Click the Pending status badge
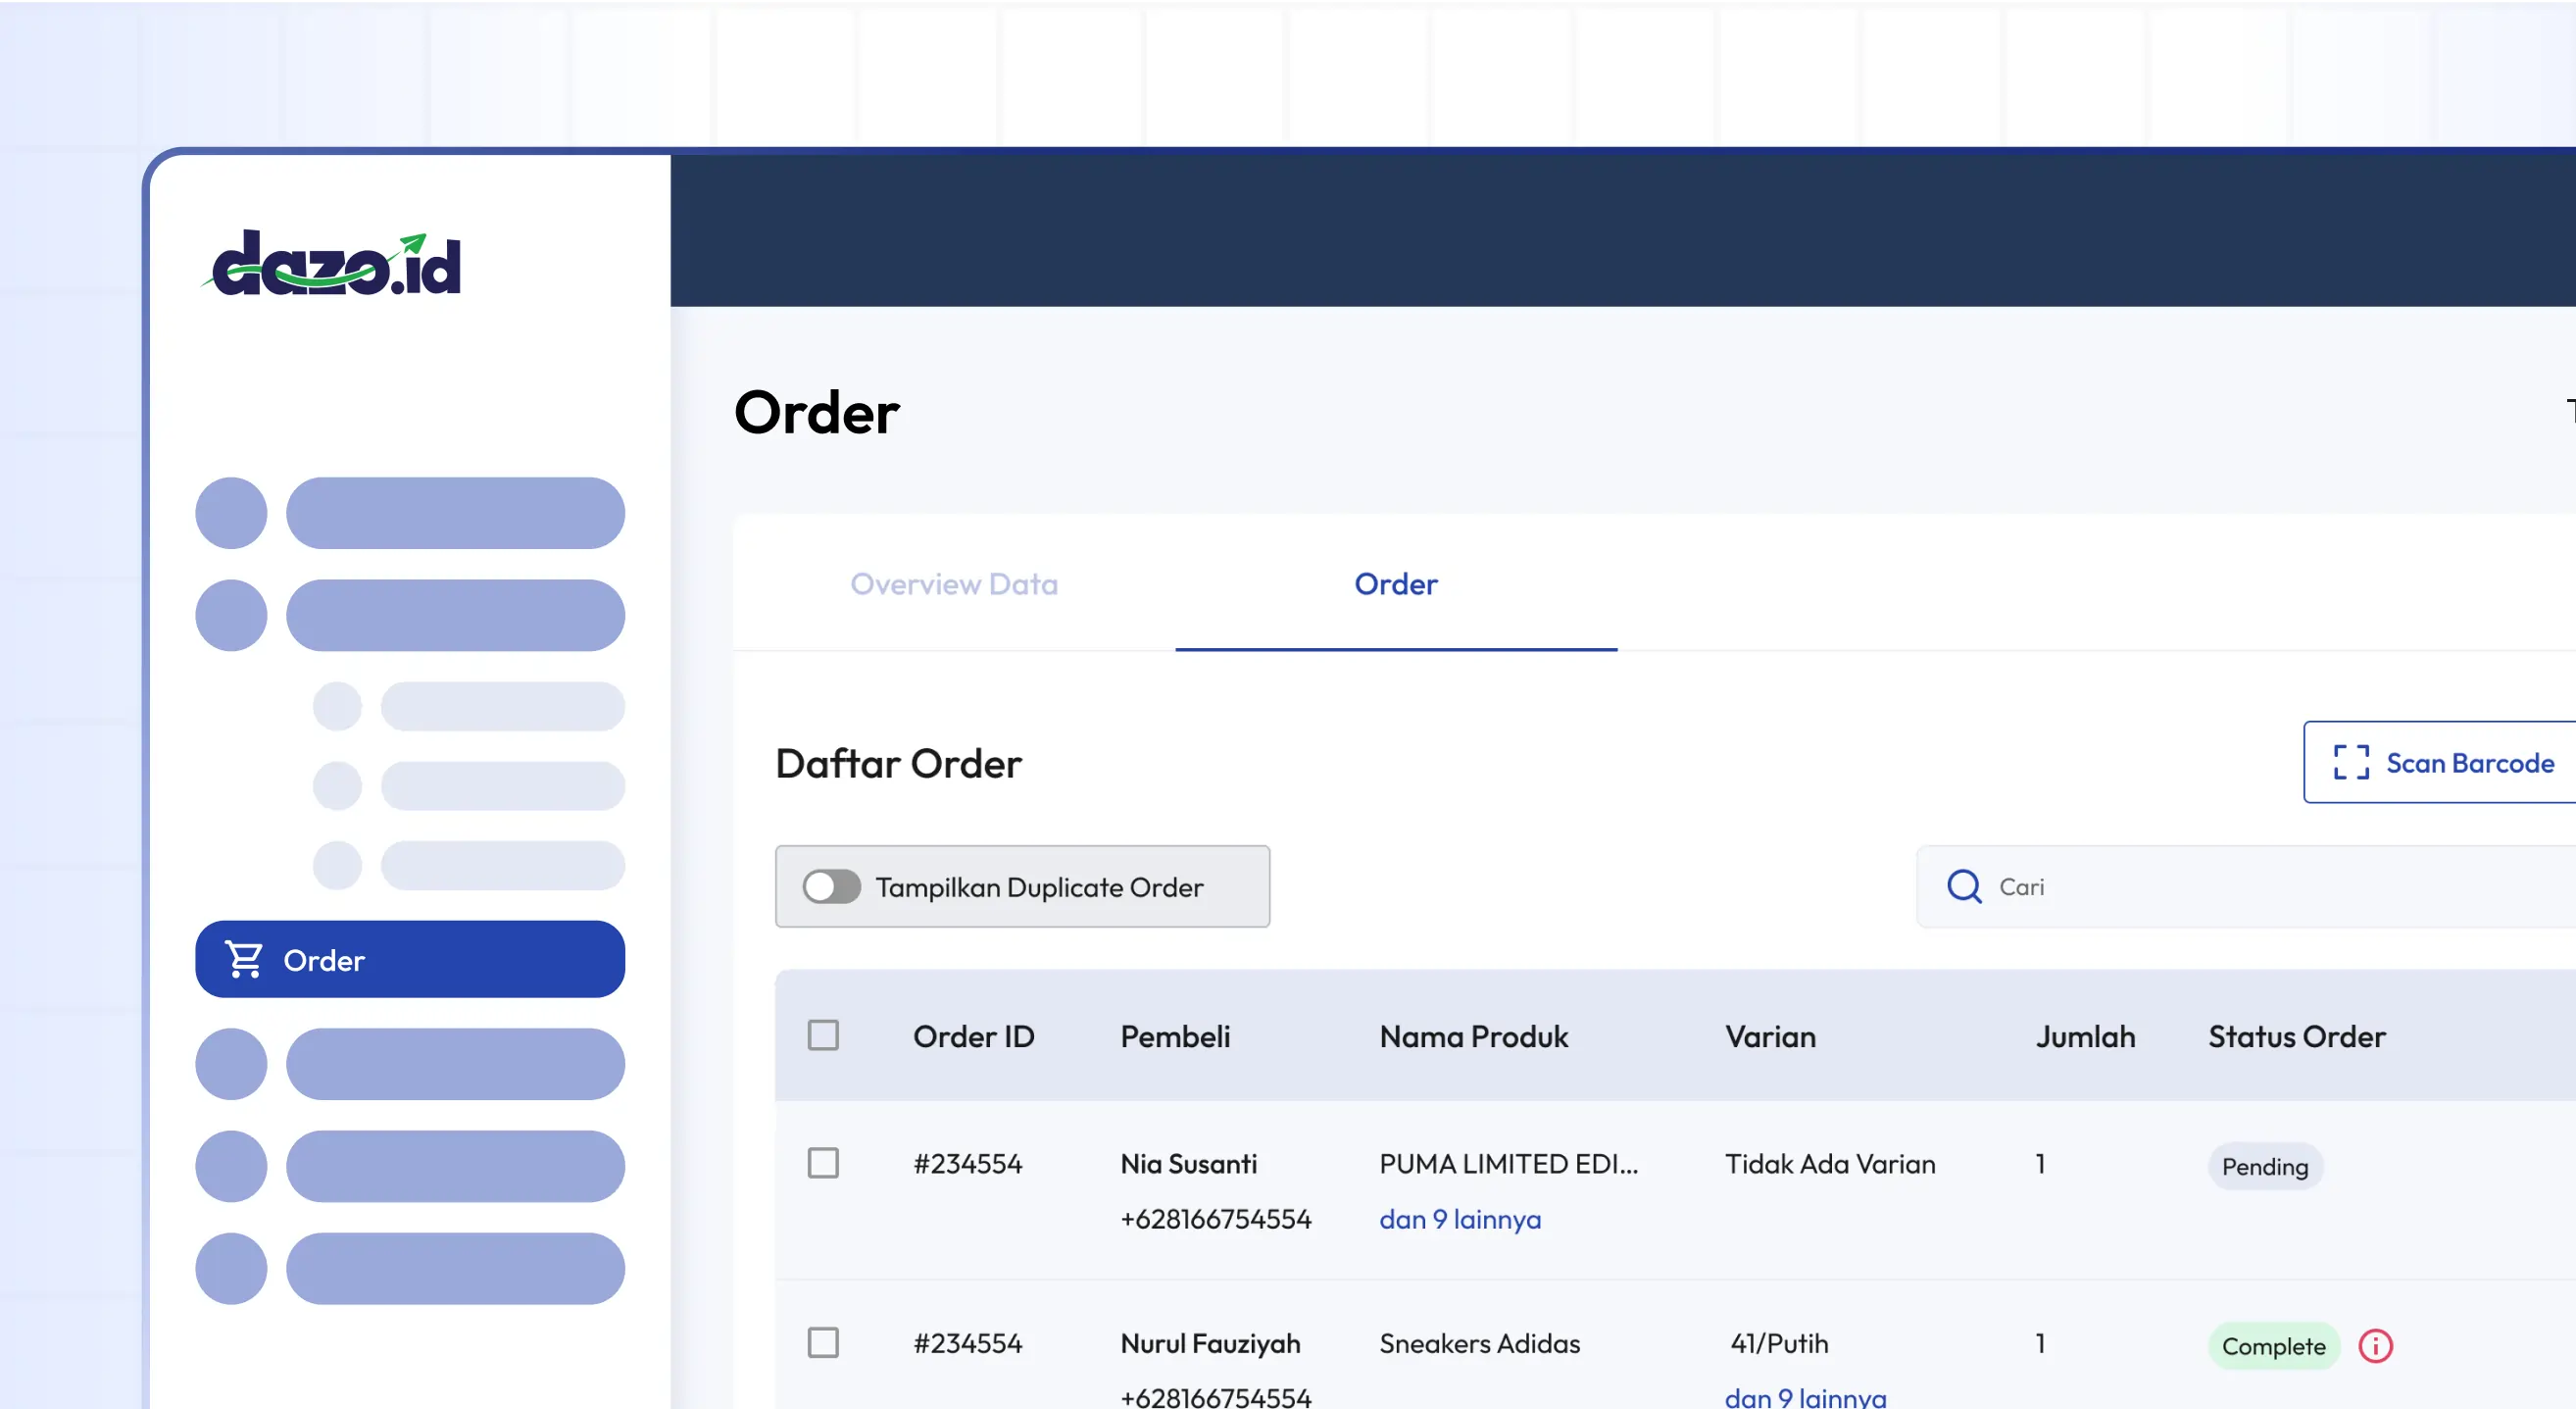The width and height of the screenshot is (2576, 1409). point(2264,1166)
